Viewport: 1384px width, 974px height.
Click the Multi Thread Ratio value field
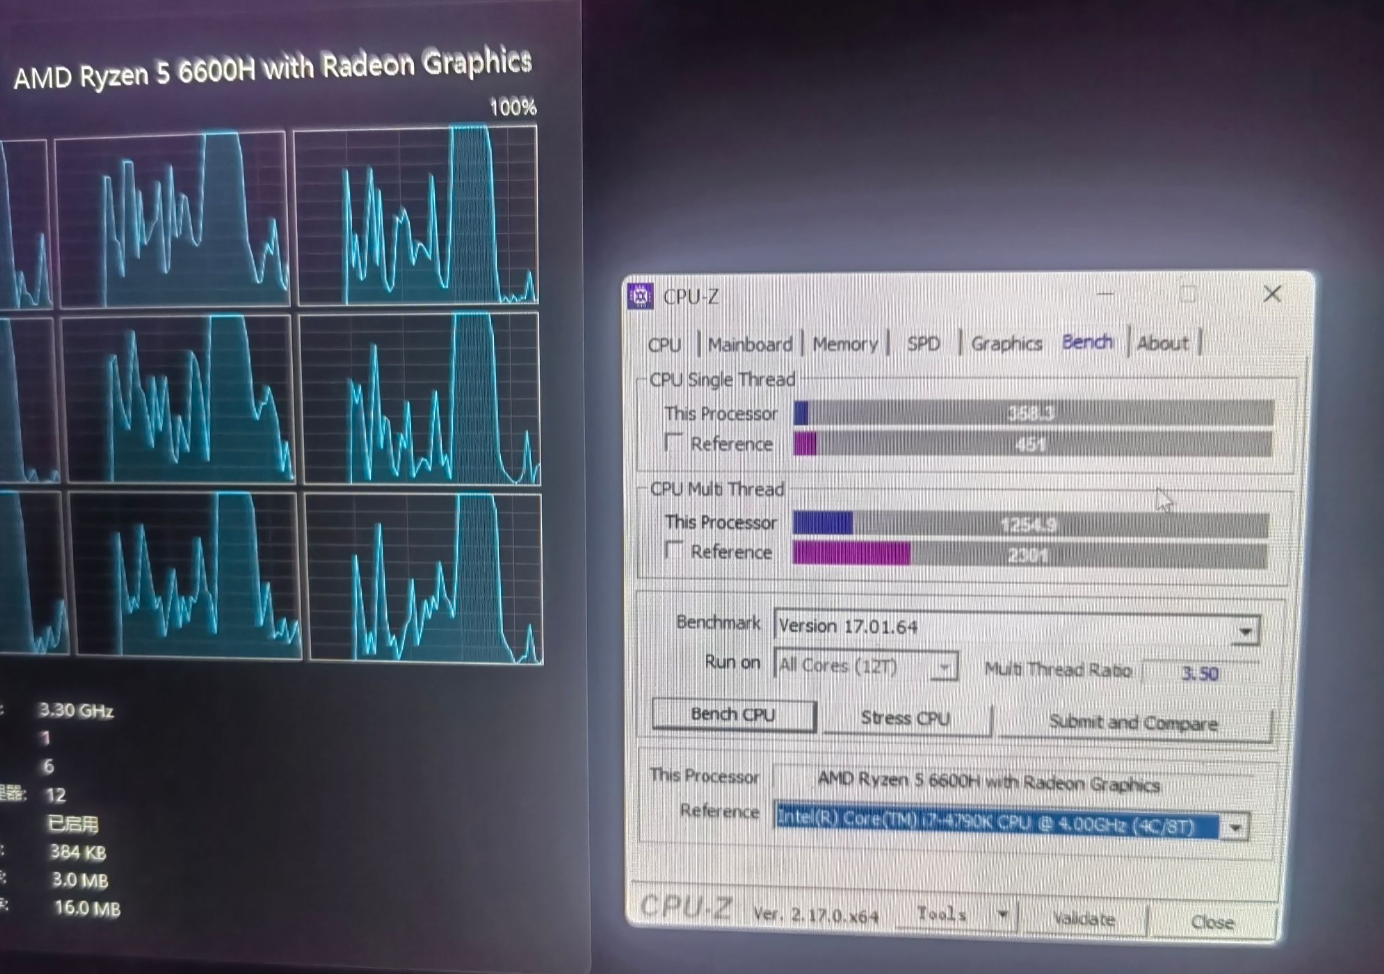click(1198, 673)
